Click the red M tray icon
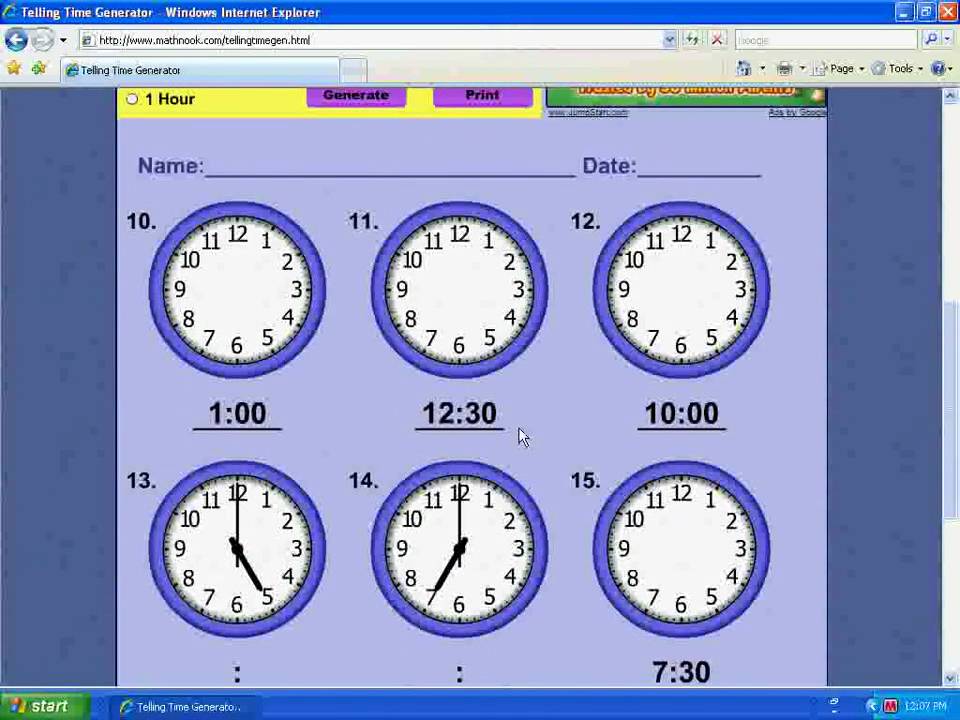 (x=890, y=707)
